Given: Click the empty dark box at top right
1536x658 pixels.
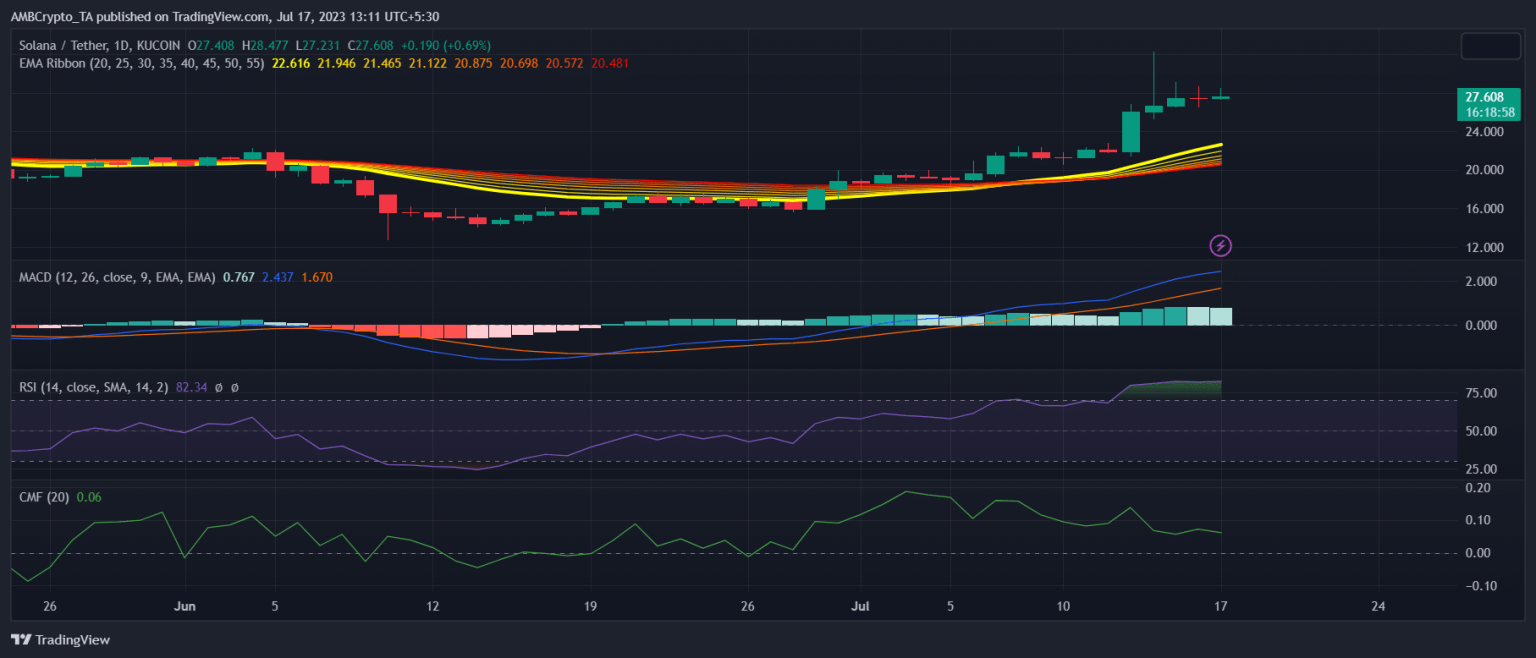Looking at the screenshot, I should click(1491, 46).
